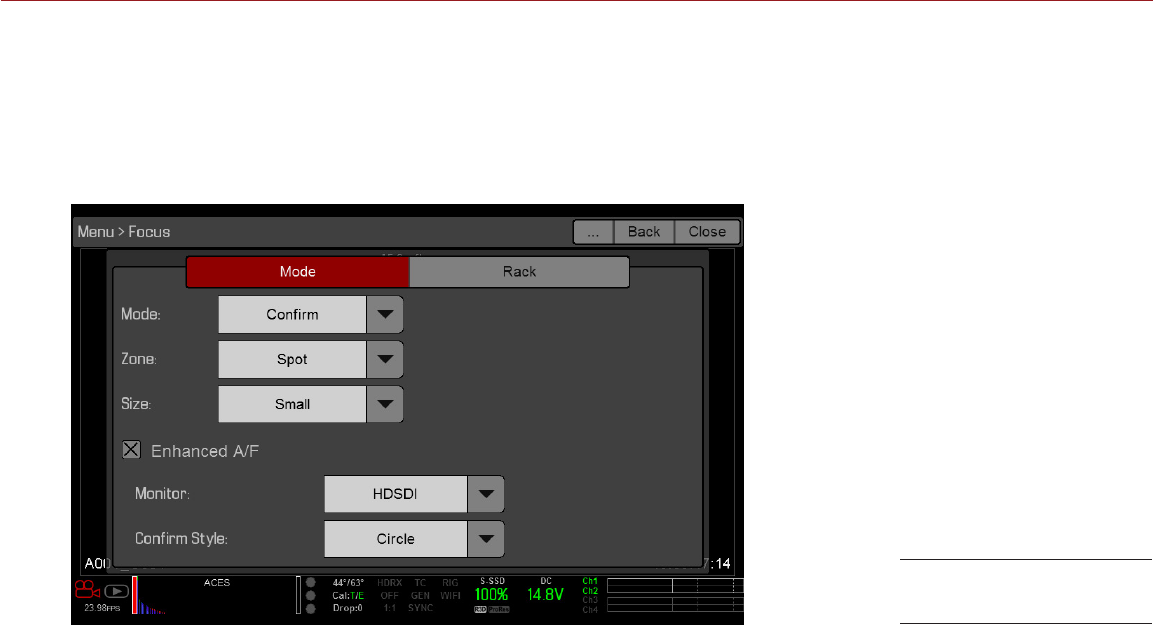Click the Cal:T/E indicator
Image resolution: width=1153 pixels, height=625 pixels.
tap(348, 596)
